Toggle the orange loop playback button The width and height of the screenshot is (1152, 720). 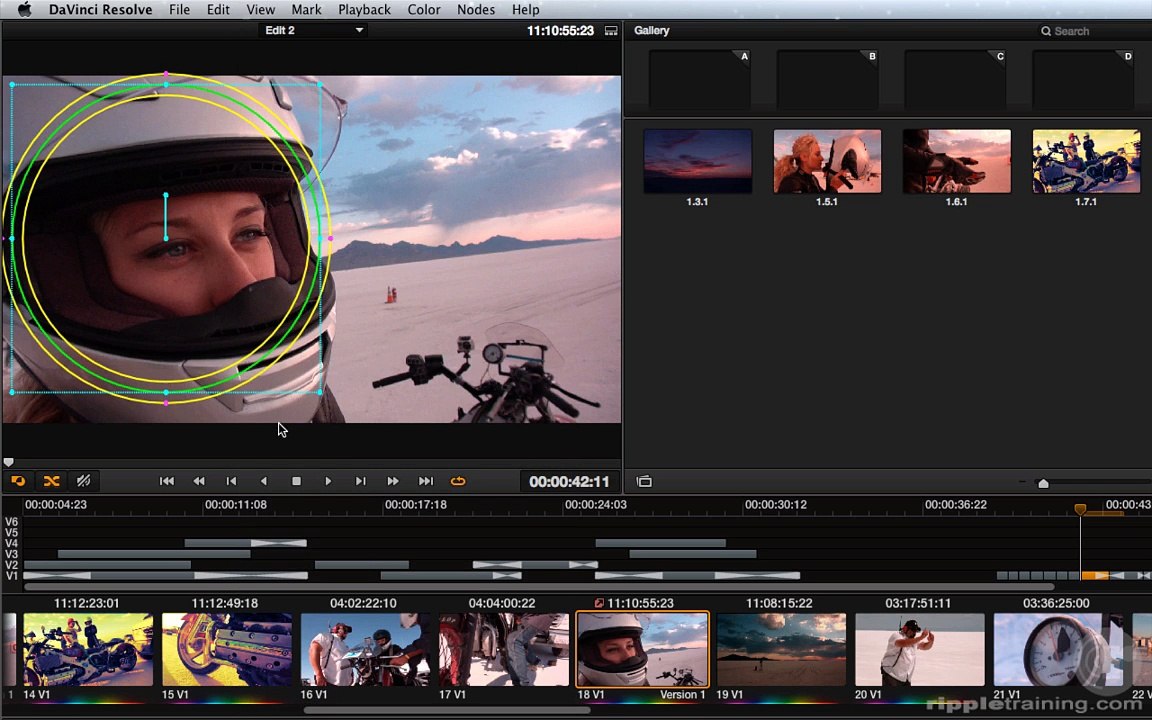(x=458, y=481)
